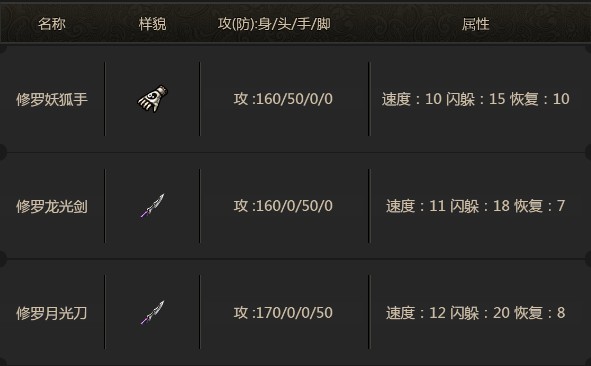Open the 修罗妖狐手 item name
Viewport: 591px width, 366px height.
pyautogui.click(x=52, y=100)
